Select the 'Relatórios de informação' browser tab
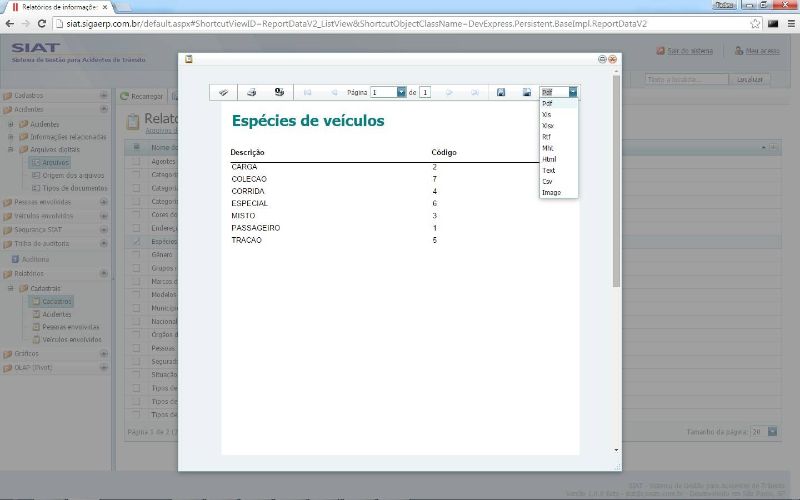Viewport: 800px width, 500px height. 60,7
